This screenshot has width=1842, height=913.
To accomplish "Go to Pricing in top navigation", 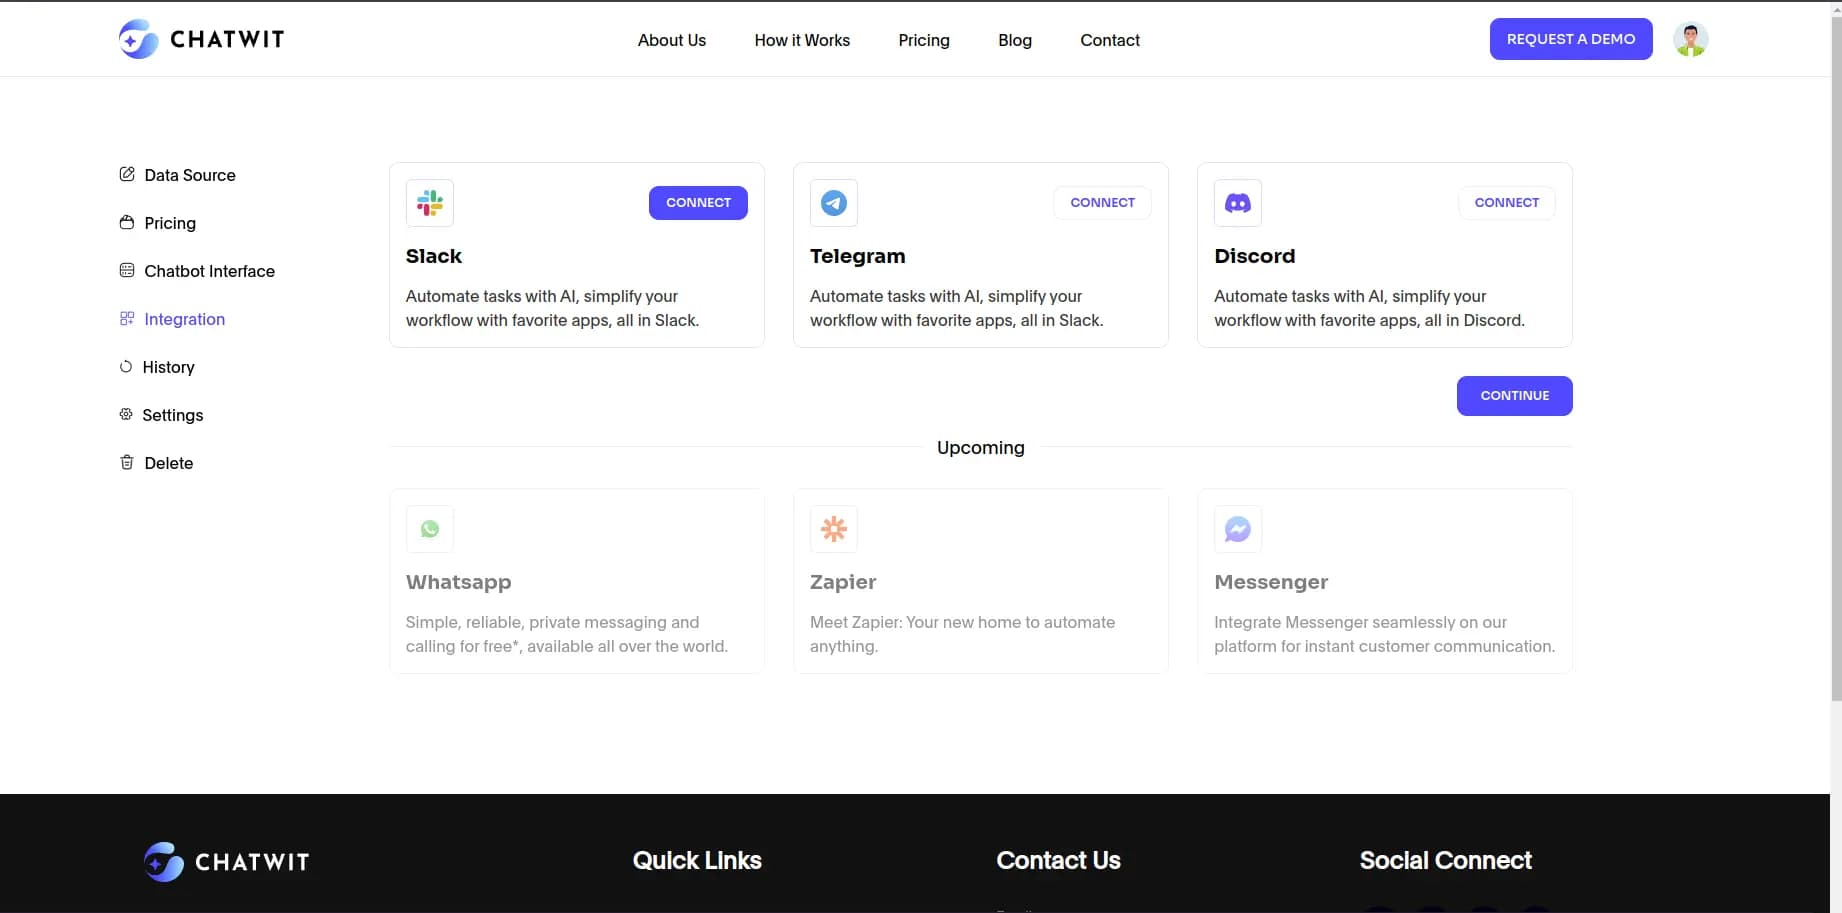I will pos(924,40).
